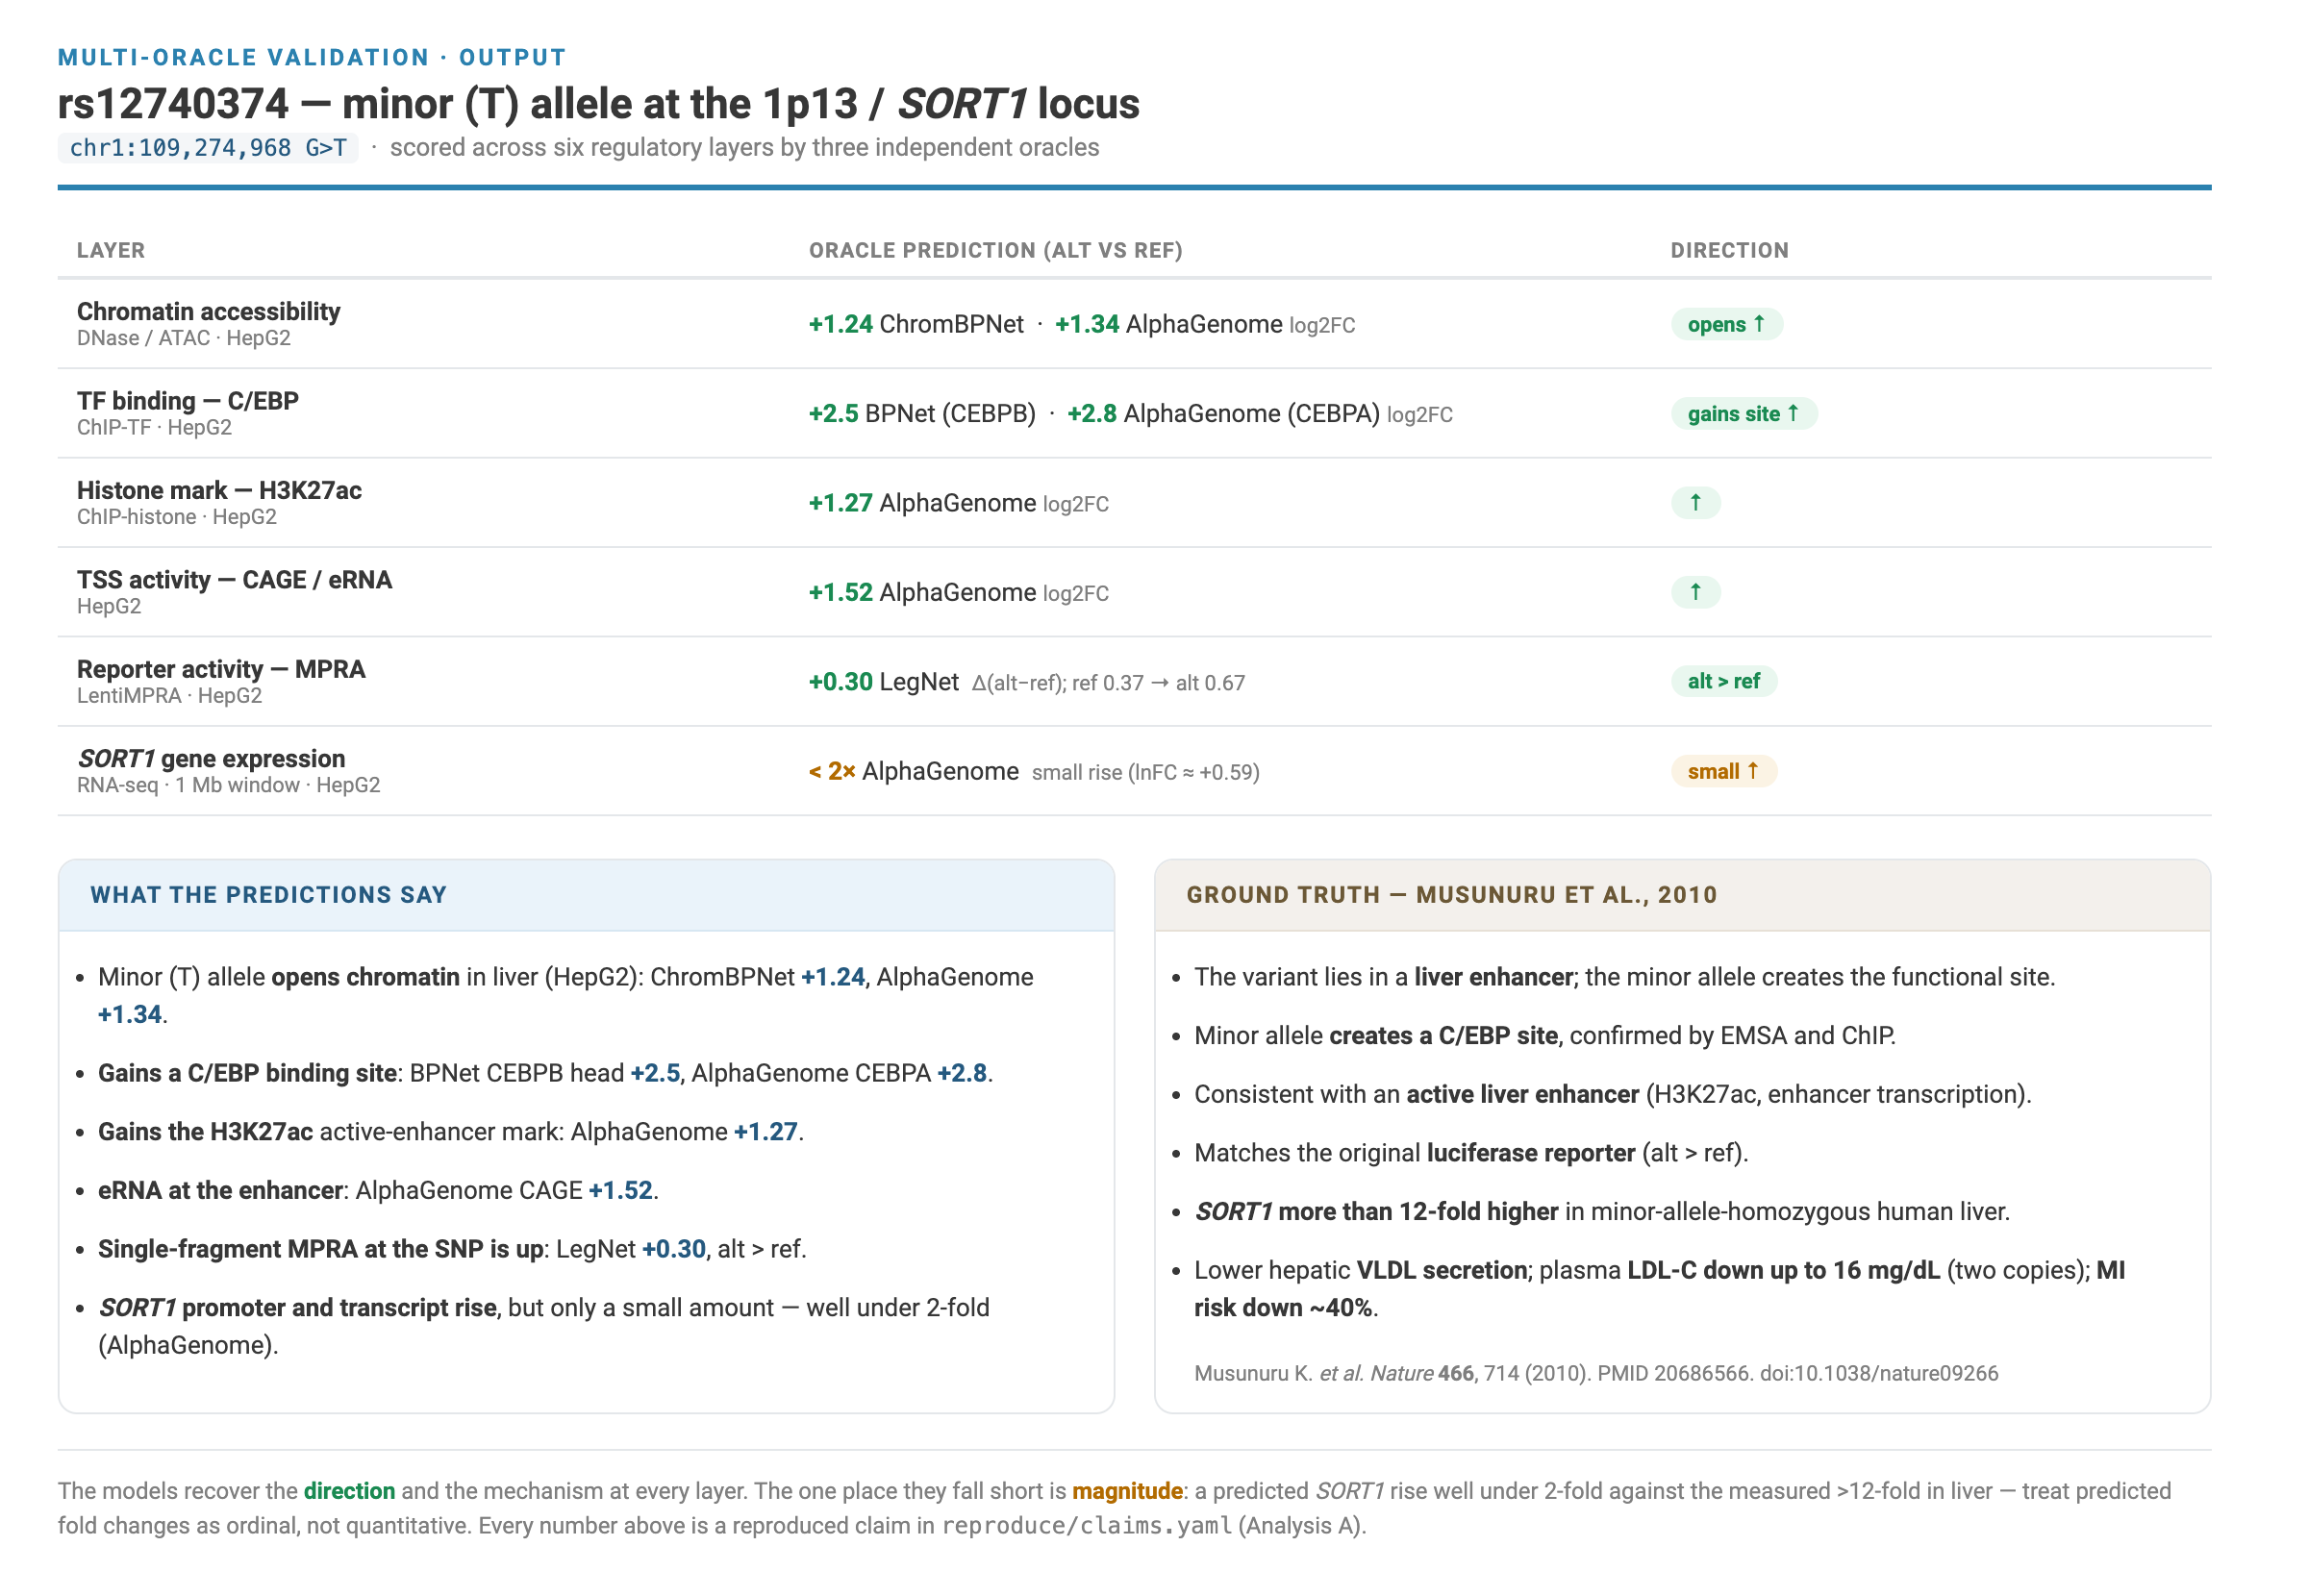The width and height of the screenshot is (2308, 1596).
Task: Click the +1.24 ChromBPNet prediction value
Action: 915,324
